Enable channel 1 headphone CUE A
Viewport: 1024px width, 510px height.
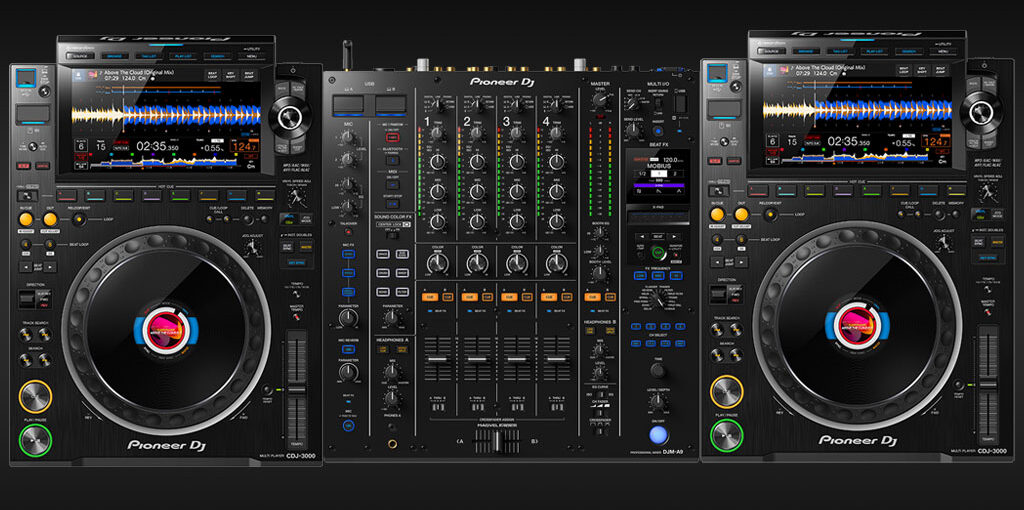pyautogui.click(x=429, y=296)
